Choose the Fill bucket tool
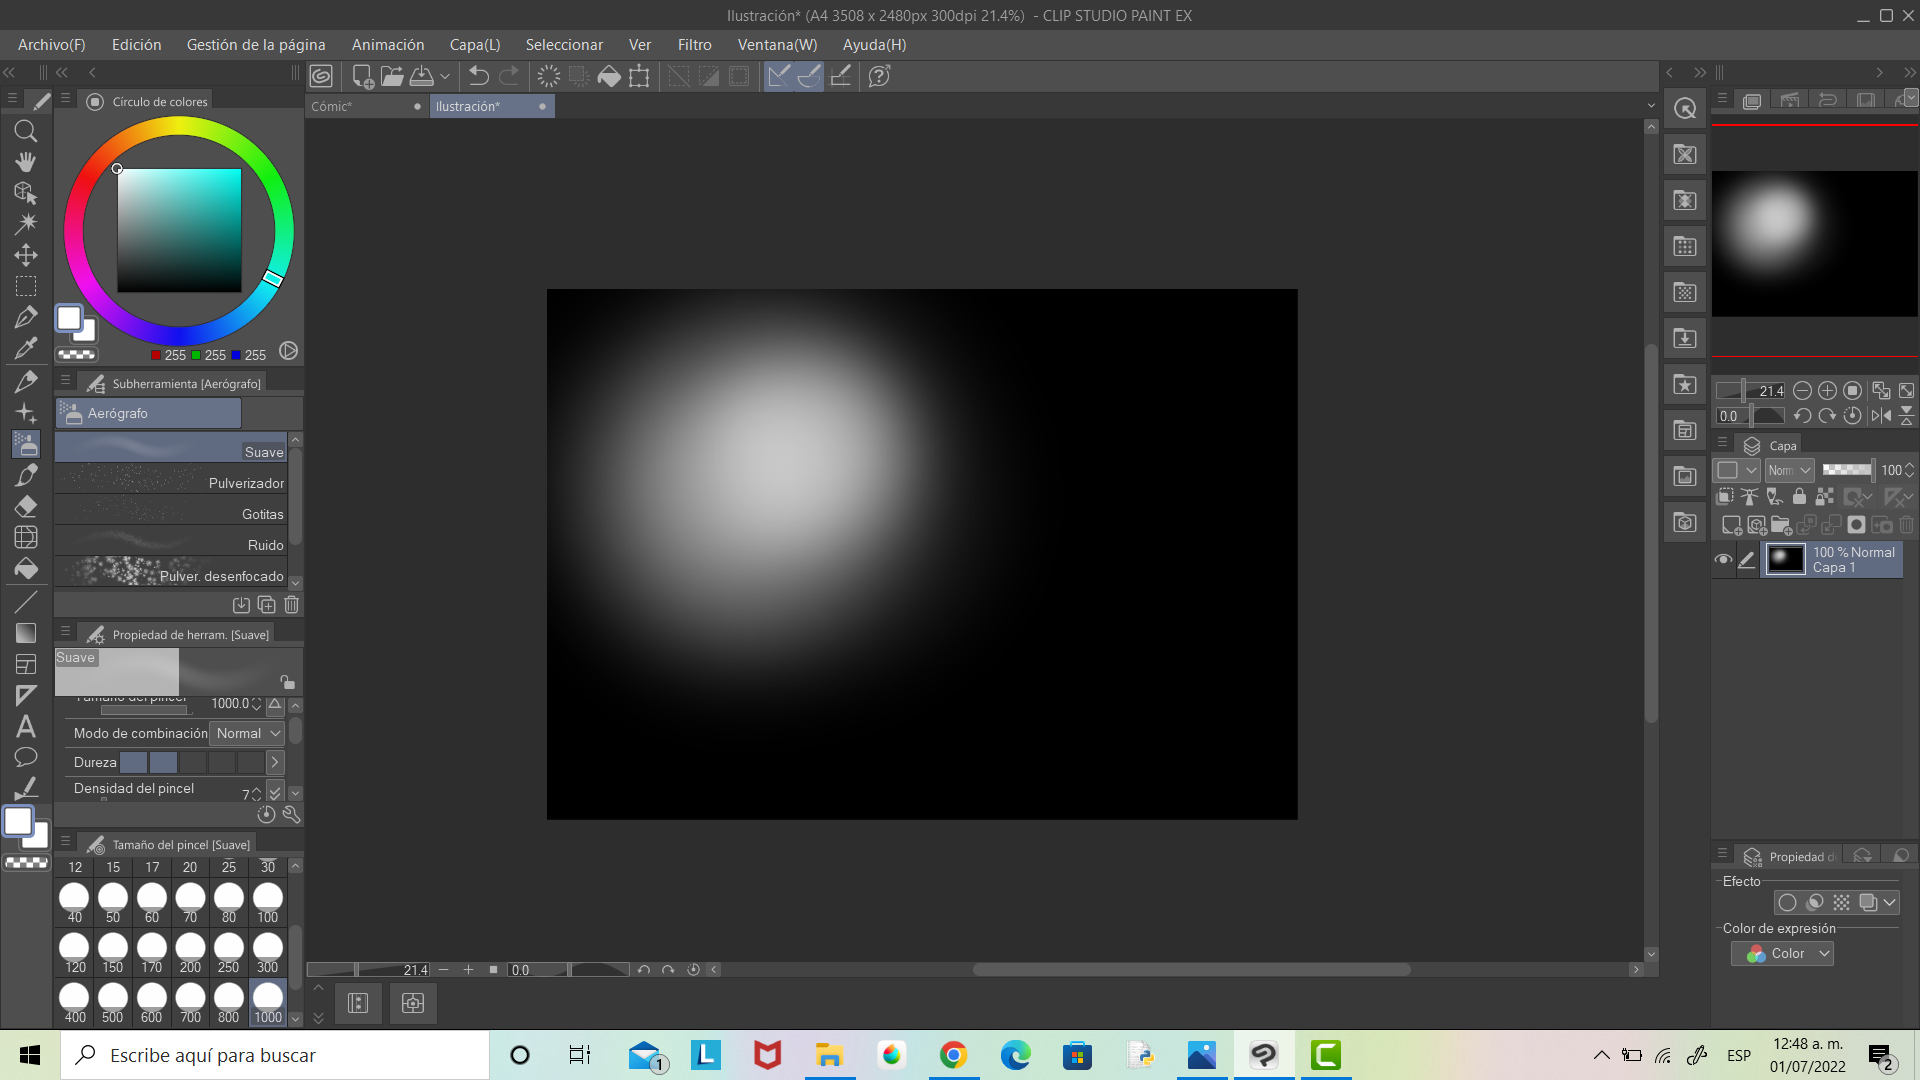 tap(26, 569)
